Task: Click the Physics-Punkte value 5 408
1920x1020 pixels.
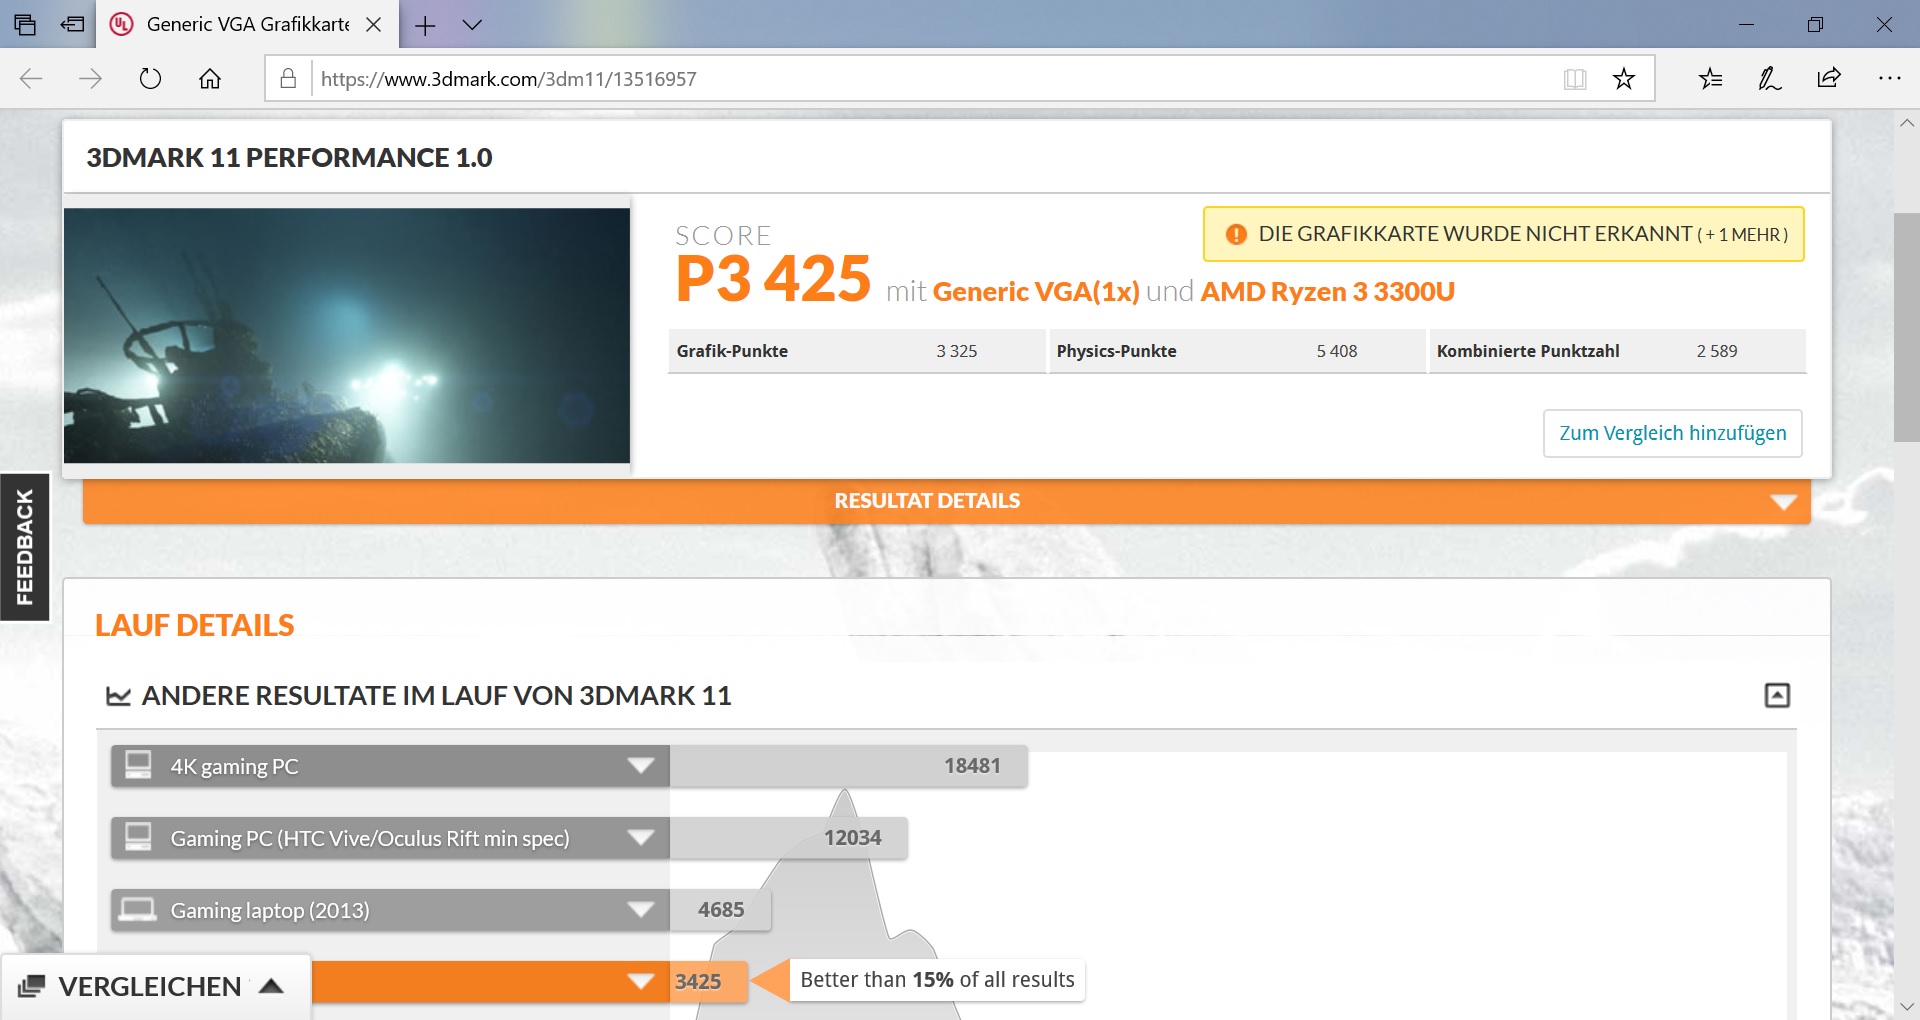Action: click(1337, 351)
